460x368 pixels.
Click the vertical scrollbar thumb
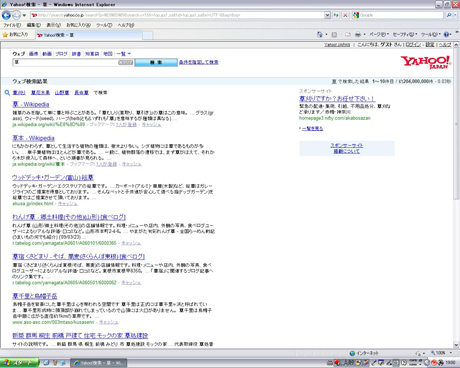(x=456, y=124)
